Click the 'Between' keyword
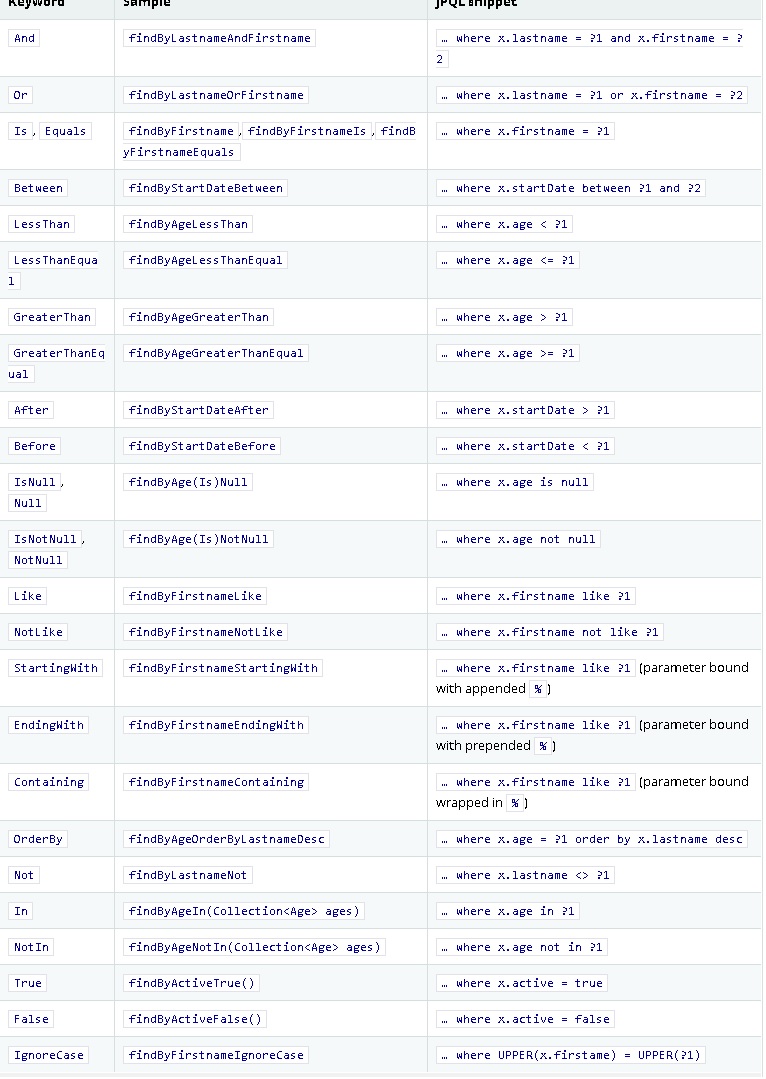Image resolution: width=766 pixels, height=1079 pixels. pos(38,188)
